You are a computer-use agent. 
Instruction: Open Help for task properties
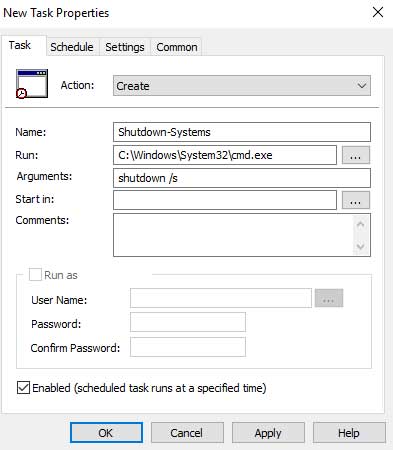coord(349,433)
